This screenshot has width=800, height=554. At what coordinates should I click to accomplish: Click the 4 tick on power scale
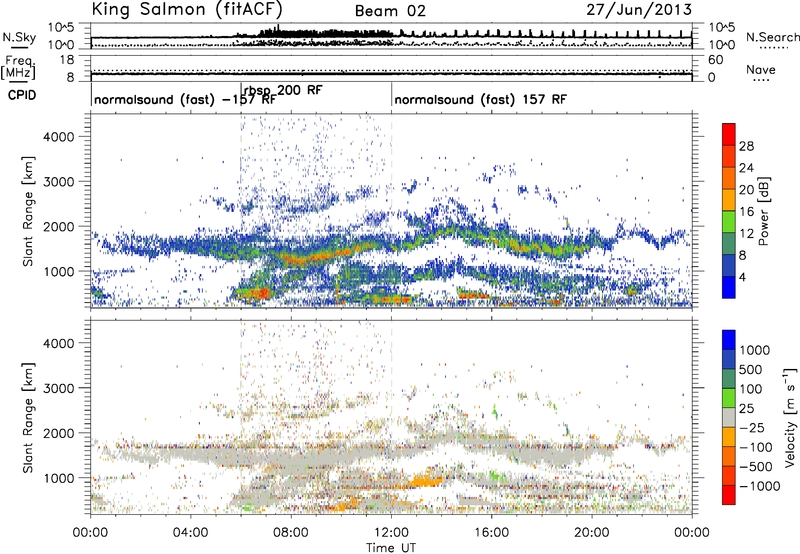click(742, 277)
